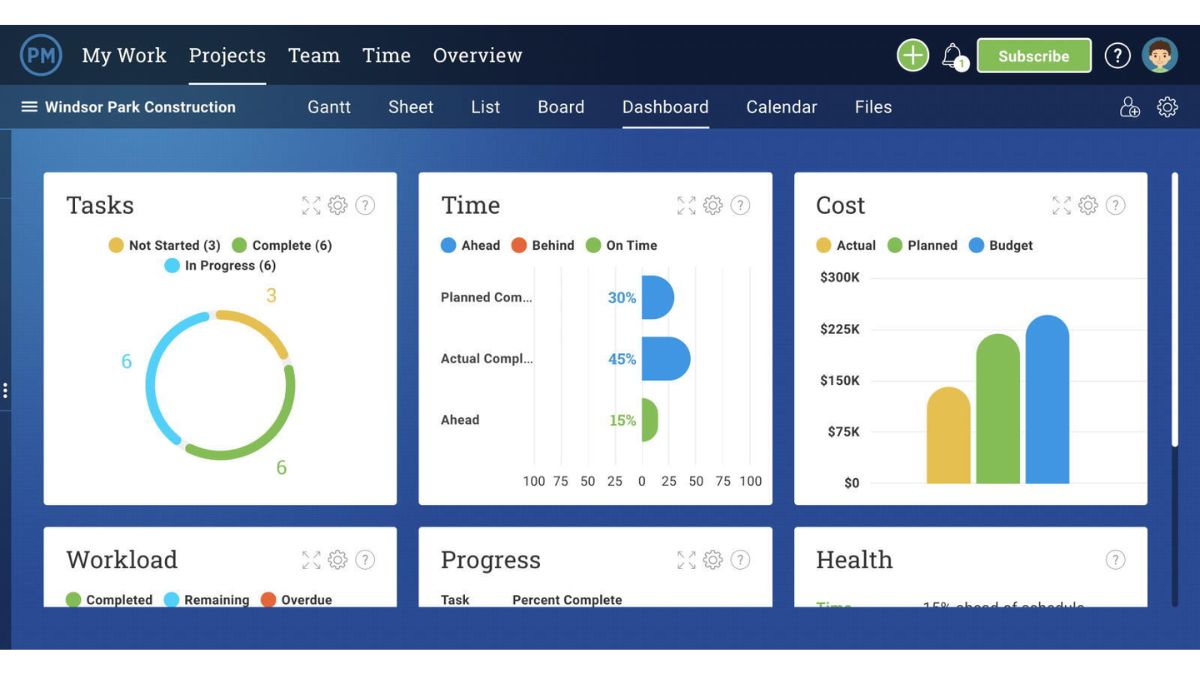
Task: Click the green plus add button
Action: 912,55
